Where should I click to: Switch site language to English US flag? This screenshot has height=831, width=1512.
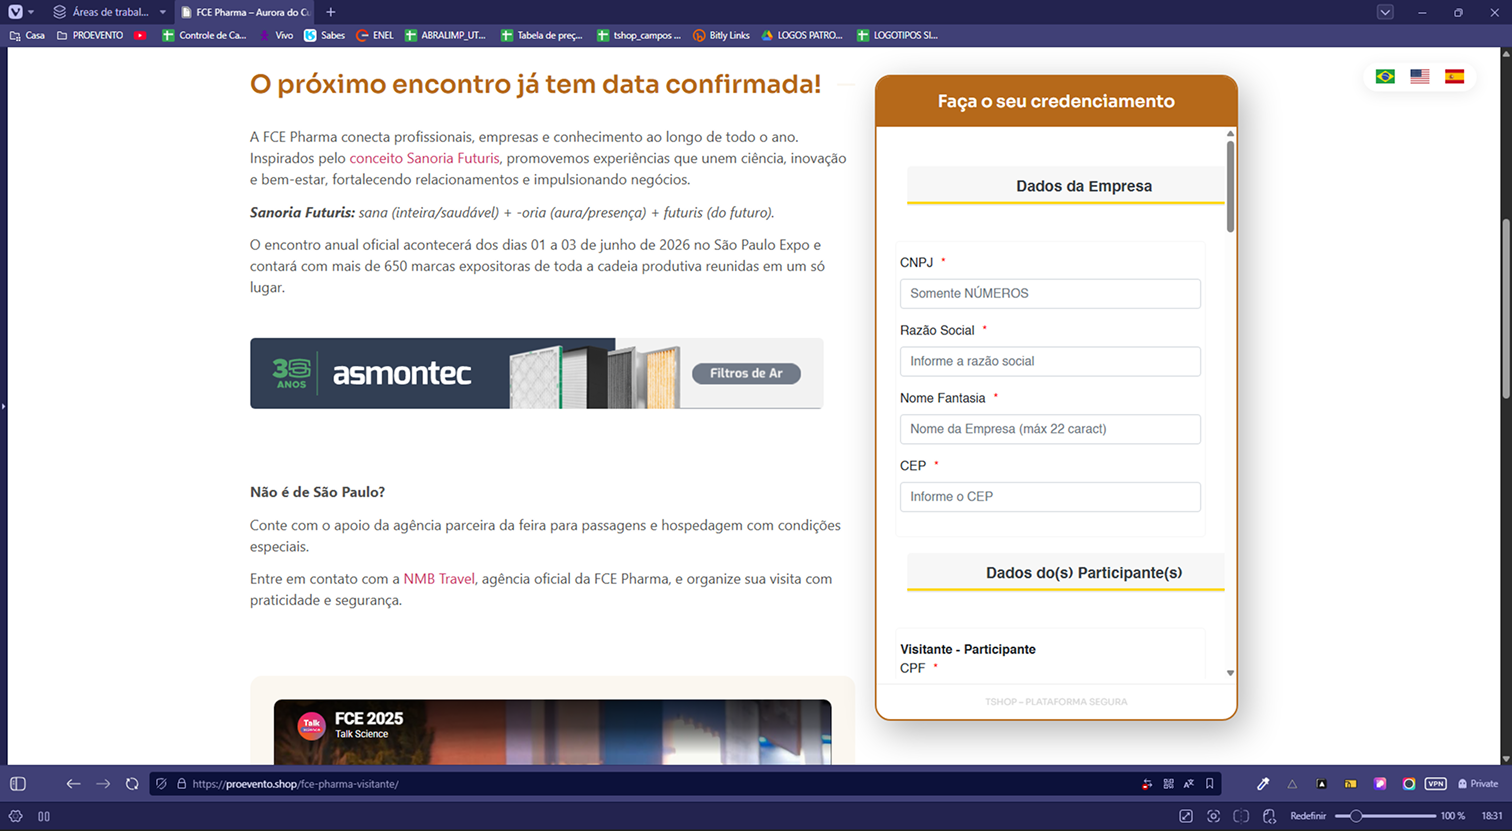point(1420,77)
